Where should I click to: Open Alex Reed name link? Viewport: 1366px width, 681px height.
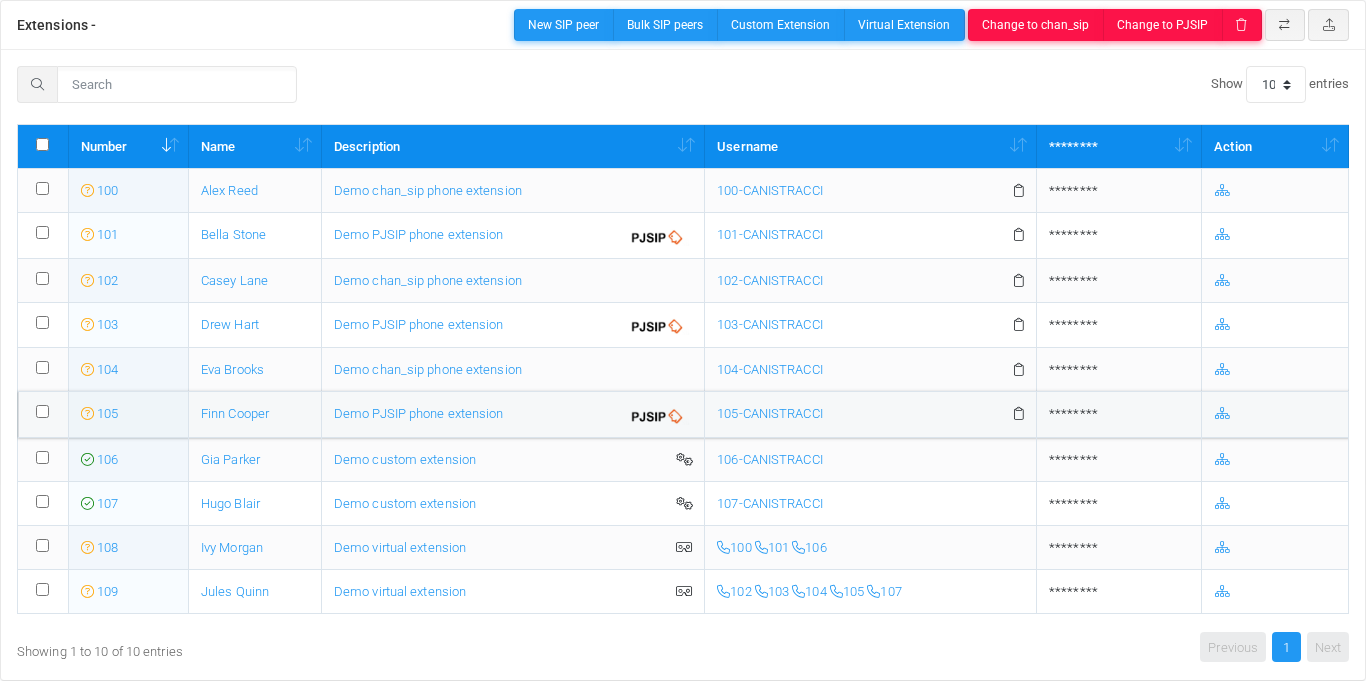tap(229, 191)
